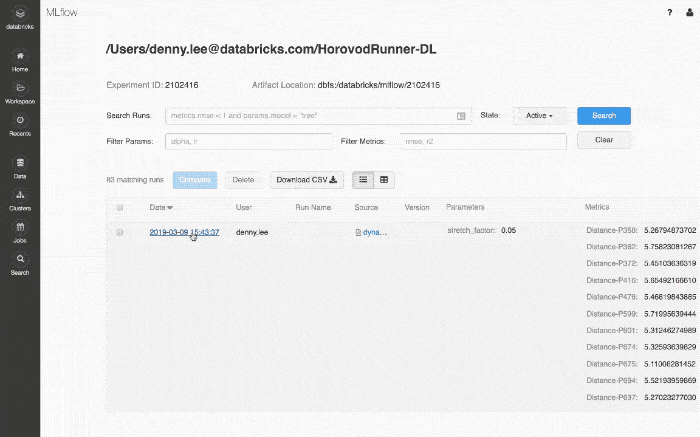The image size is (700, 437).
Task: Download runs as CSV
Action: pyautogui.click(x=307, y=180)
